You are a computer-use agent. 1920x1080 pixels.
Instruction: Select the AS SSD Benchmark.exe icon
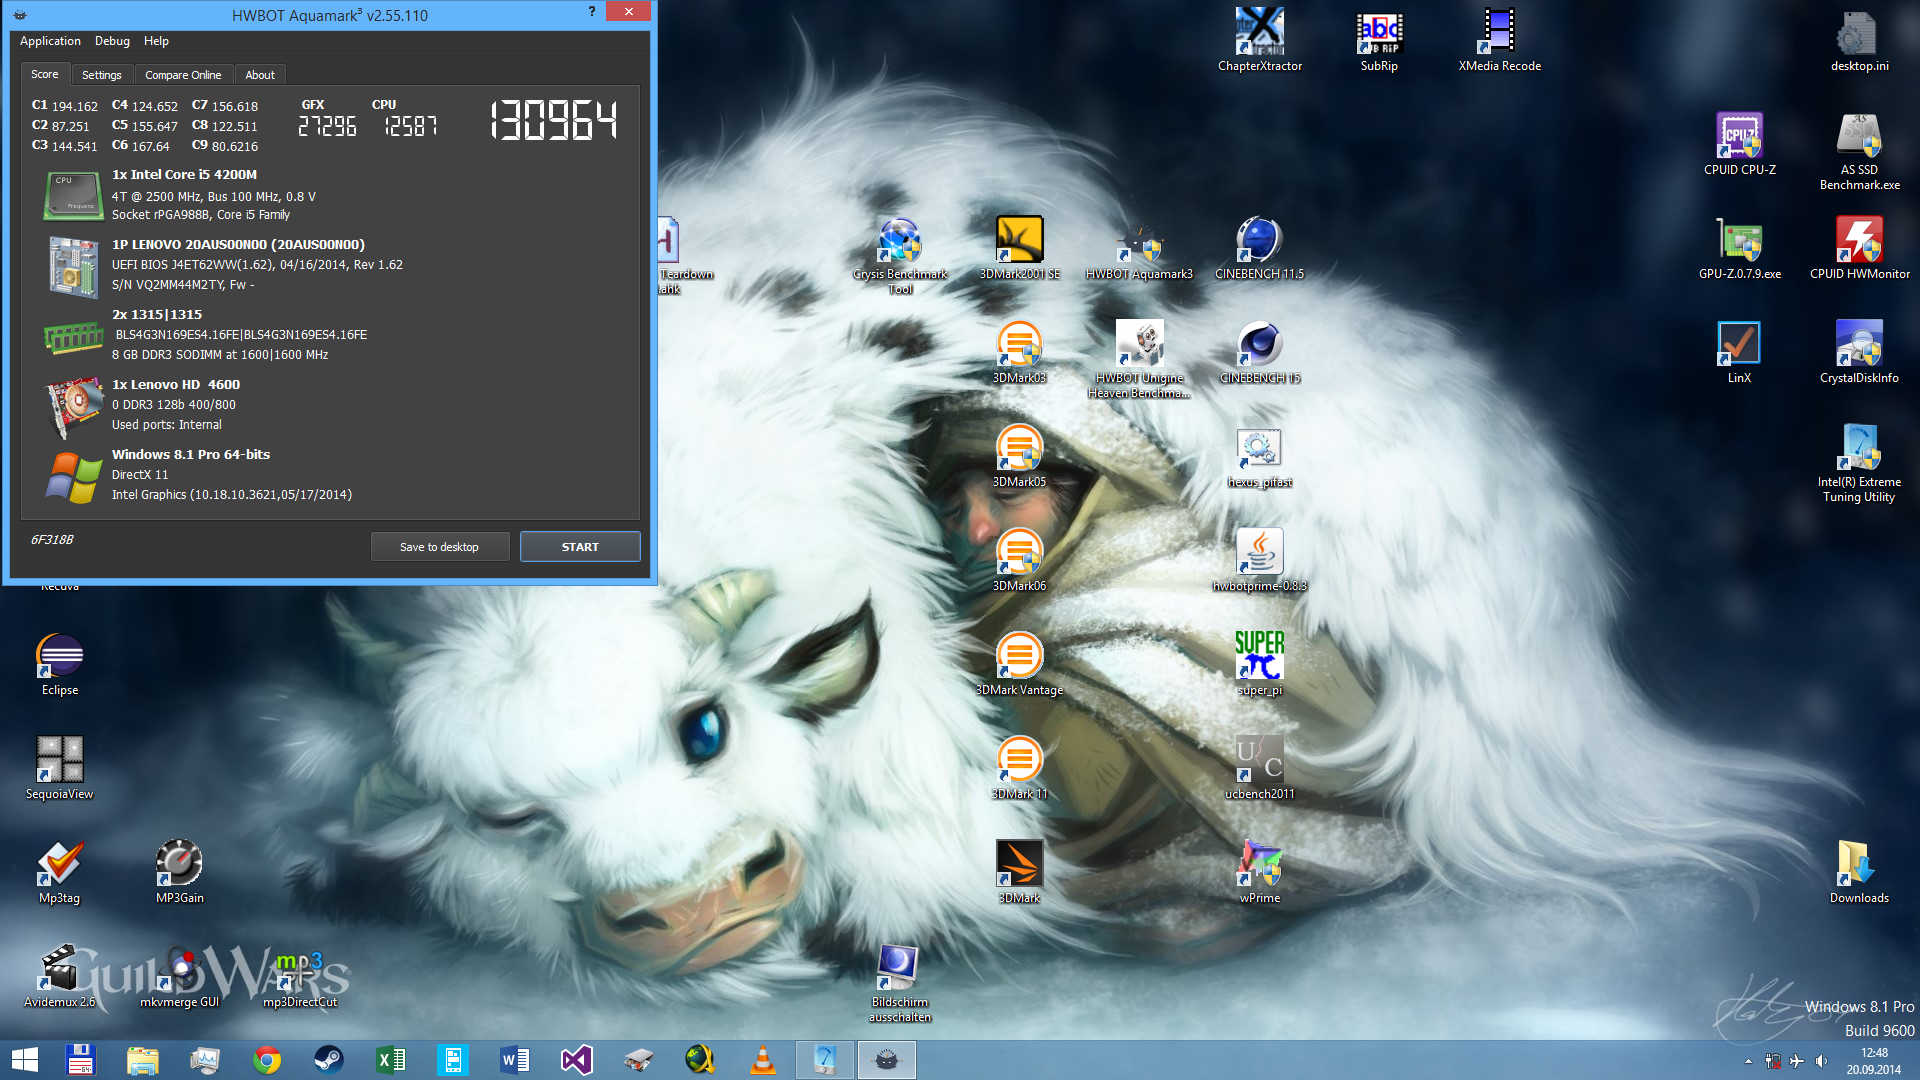pyautogui.click(x=1859, y=150)
